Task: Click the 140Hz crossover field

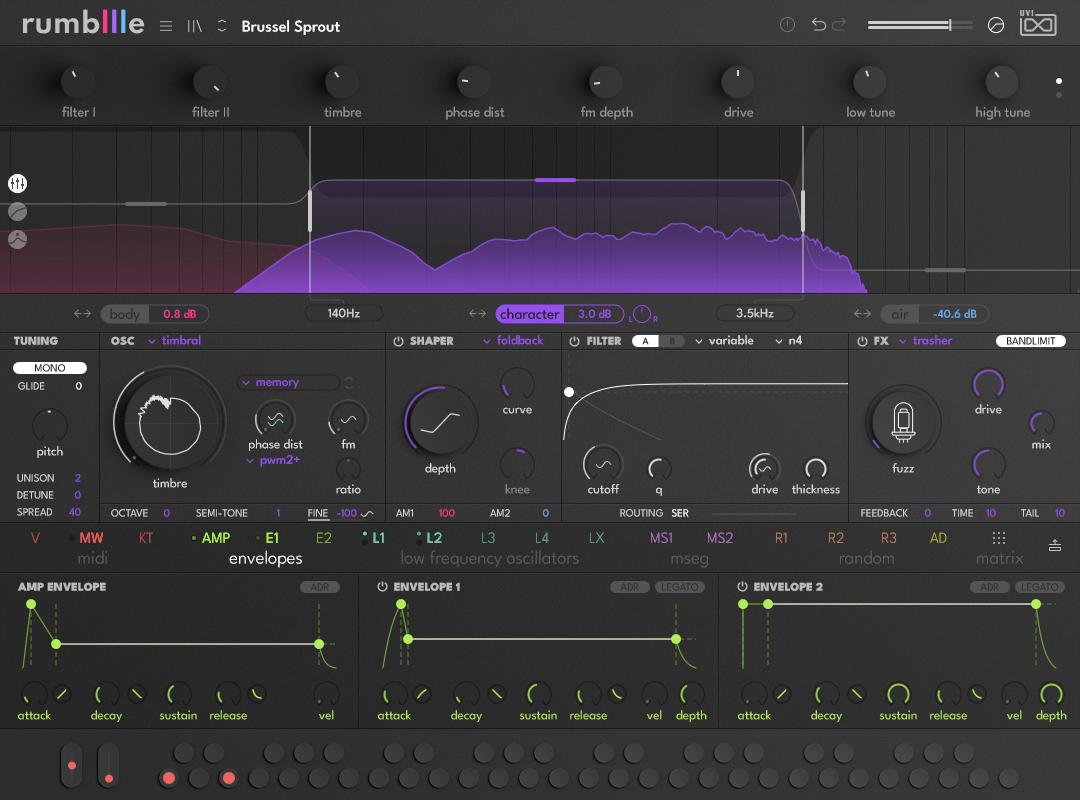Action: click(x=344, y=314)
